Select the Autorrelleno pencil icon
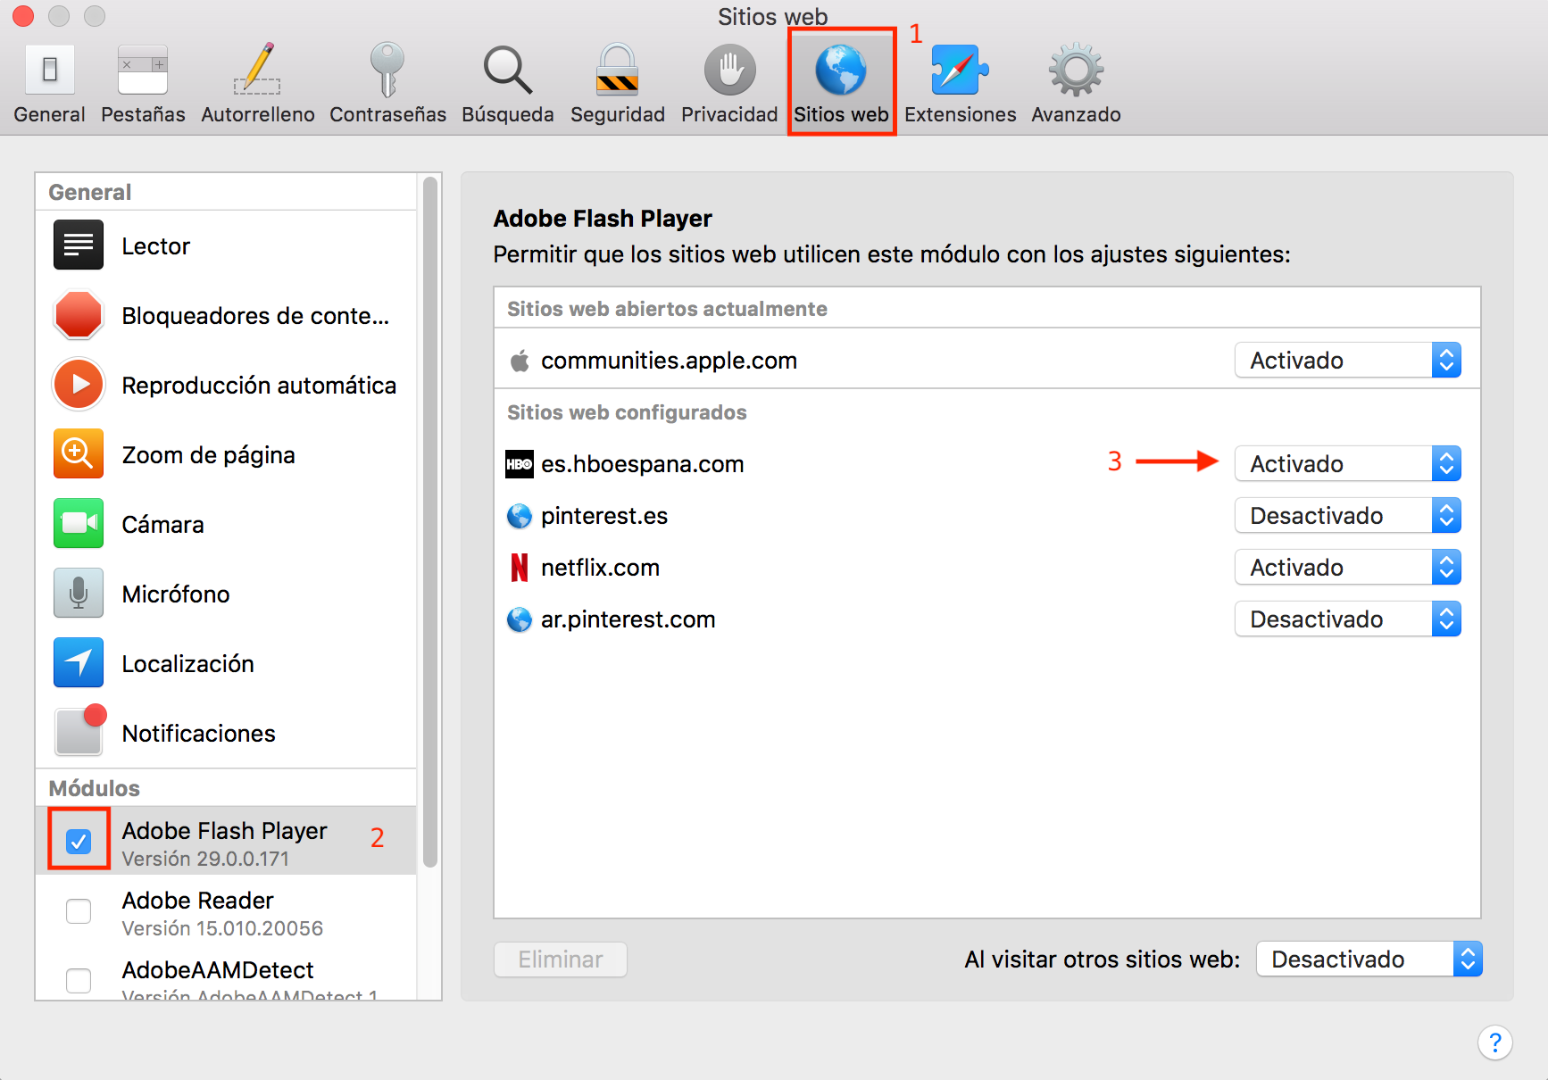Screen dimensions: 1548x1080 click(x=257, y=72)
